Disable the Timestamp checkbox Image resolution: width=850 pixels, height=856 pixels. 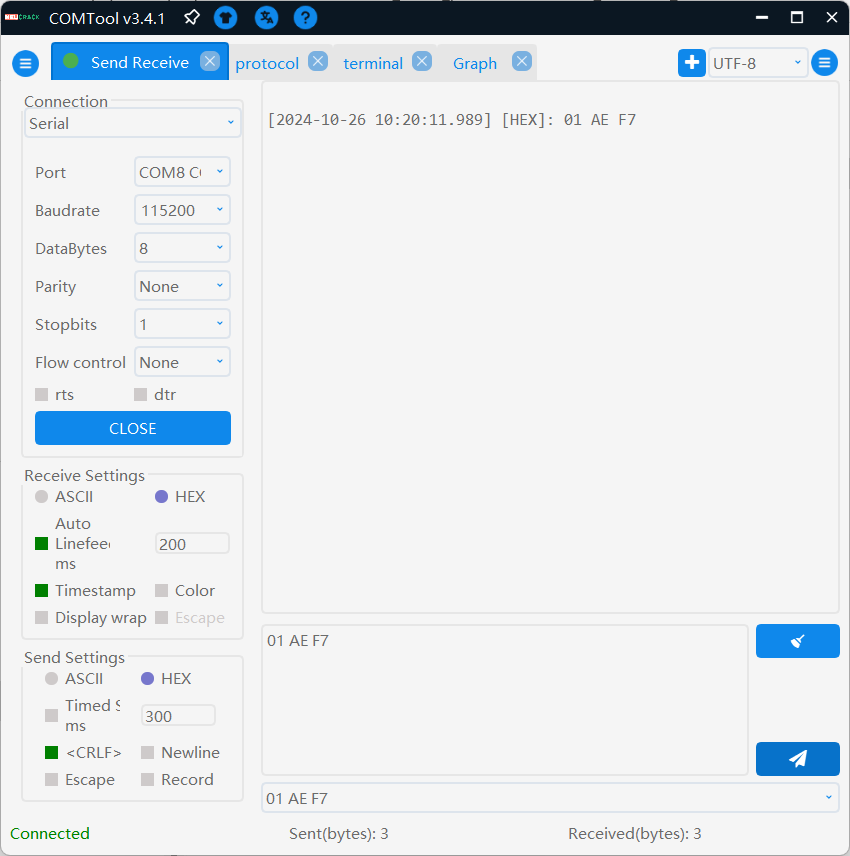[x=41, y=591]
